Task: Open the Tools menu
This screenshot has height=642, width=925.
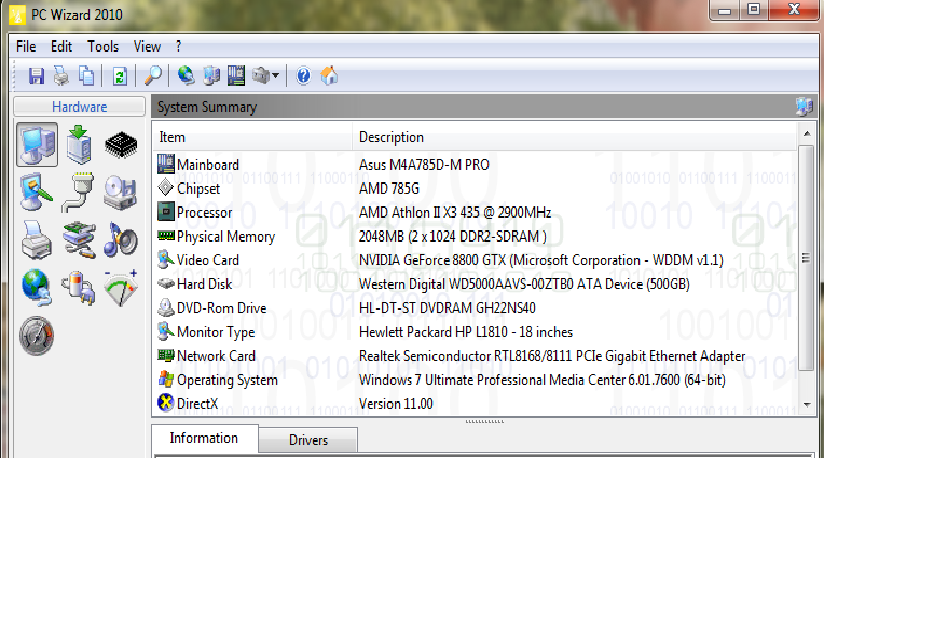Action: click(103, 47)
